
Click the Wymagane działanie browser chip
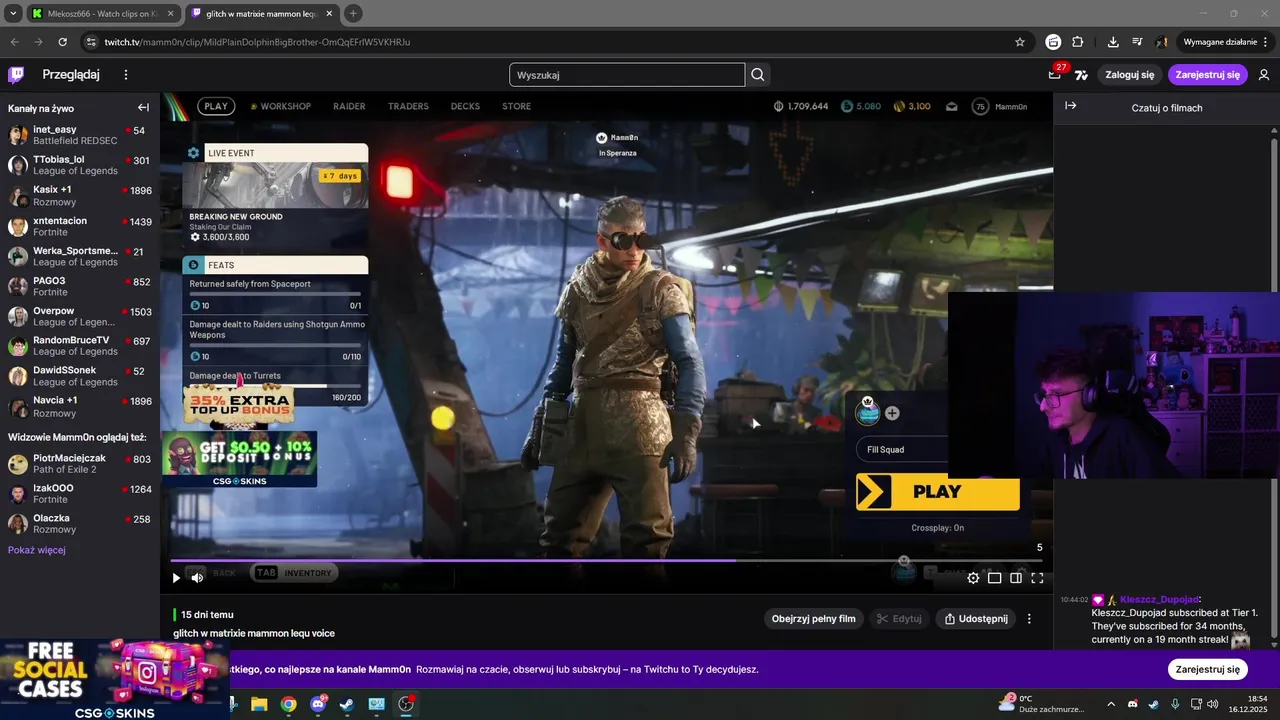1226,42
